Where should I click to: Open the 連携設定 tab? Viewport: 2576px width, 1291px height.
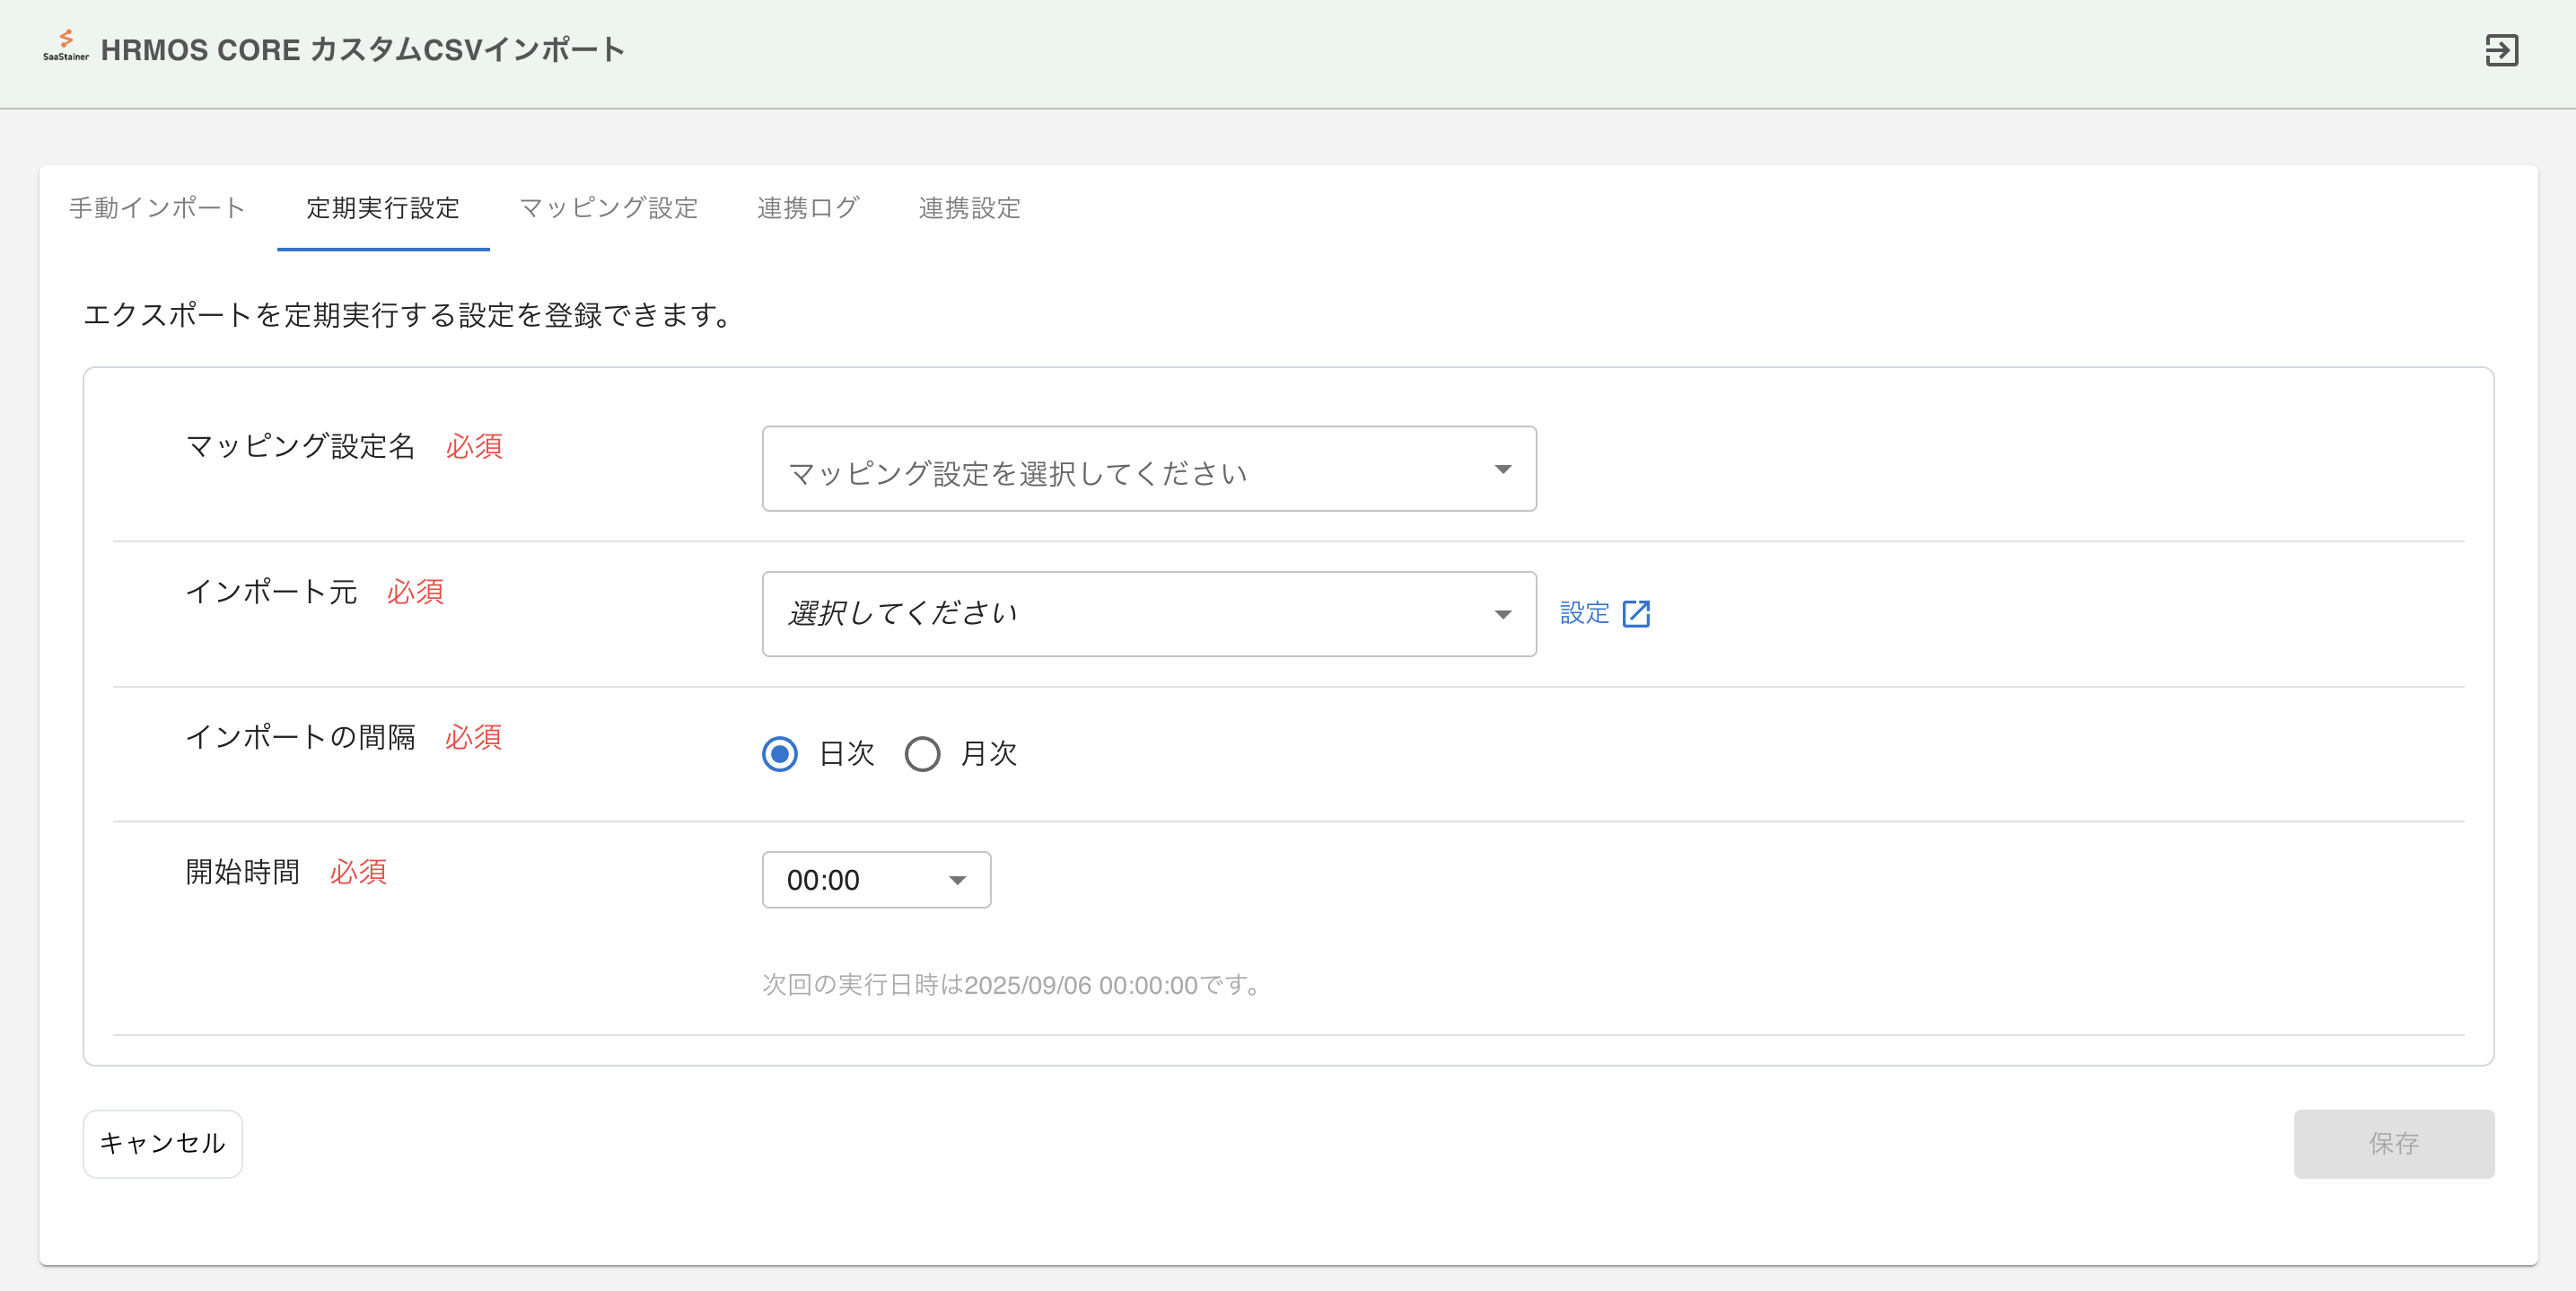coord(969,208)
